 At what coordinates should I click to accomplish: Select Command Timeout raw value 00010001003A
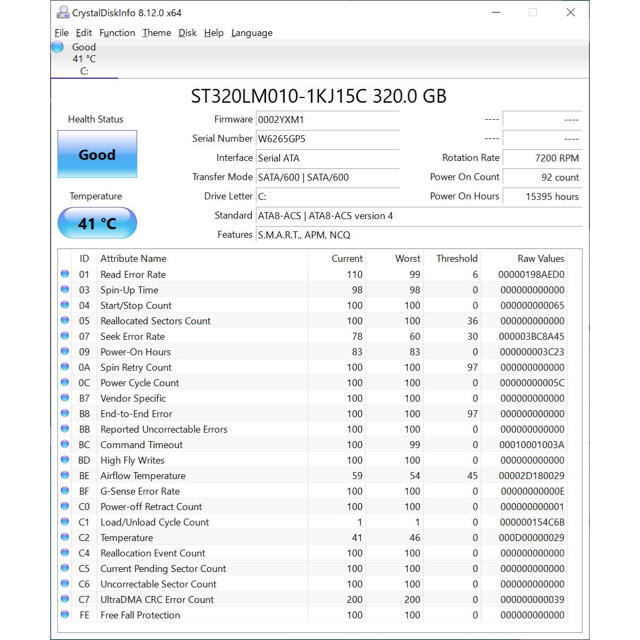(532, 444)
